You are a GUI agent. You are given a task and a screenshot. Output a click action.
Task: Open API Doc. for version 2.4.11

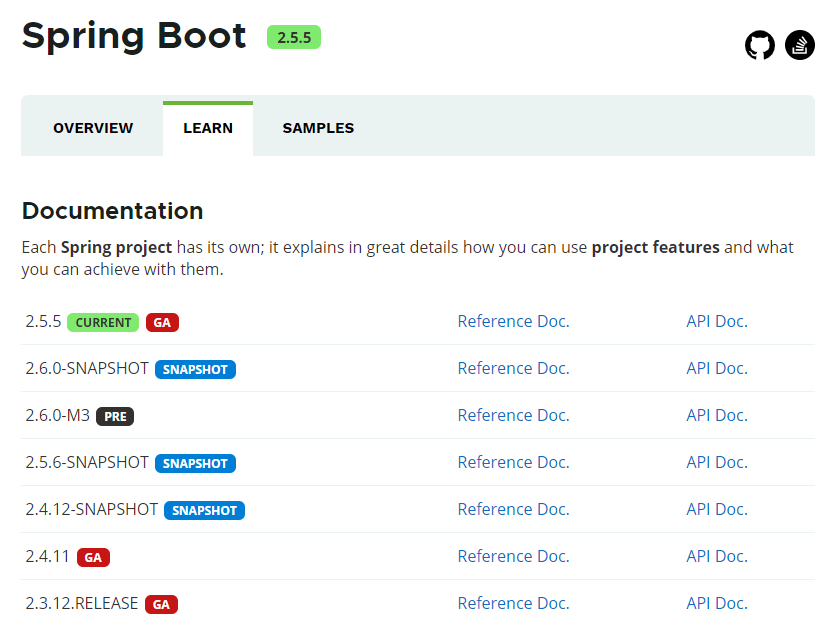pos(717,556)
